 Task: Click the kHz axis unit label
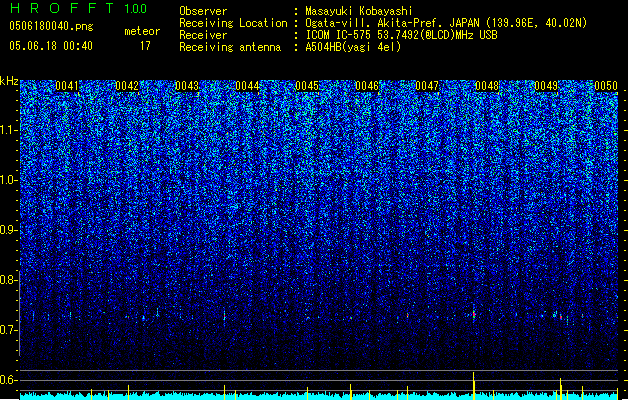[9, 81]
